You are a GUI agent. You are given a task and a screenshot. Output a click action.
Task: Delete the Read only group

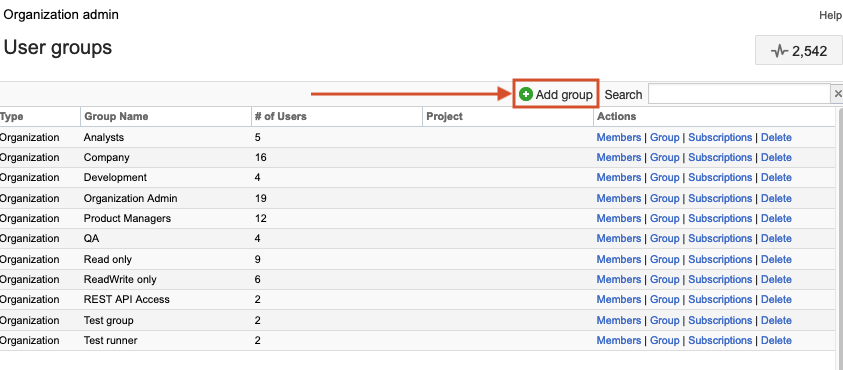(x=776, y=259)
